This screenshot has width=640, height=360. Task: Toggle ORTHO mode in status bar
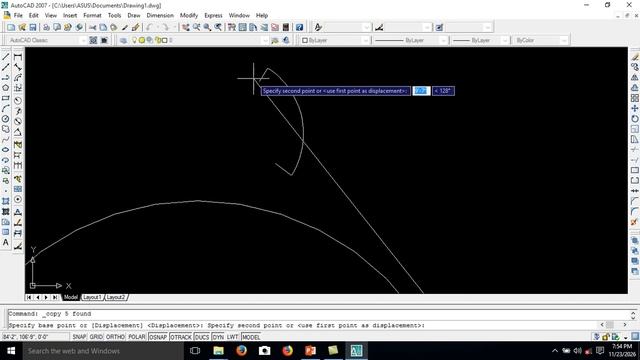point(115,337)
